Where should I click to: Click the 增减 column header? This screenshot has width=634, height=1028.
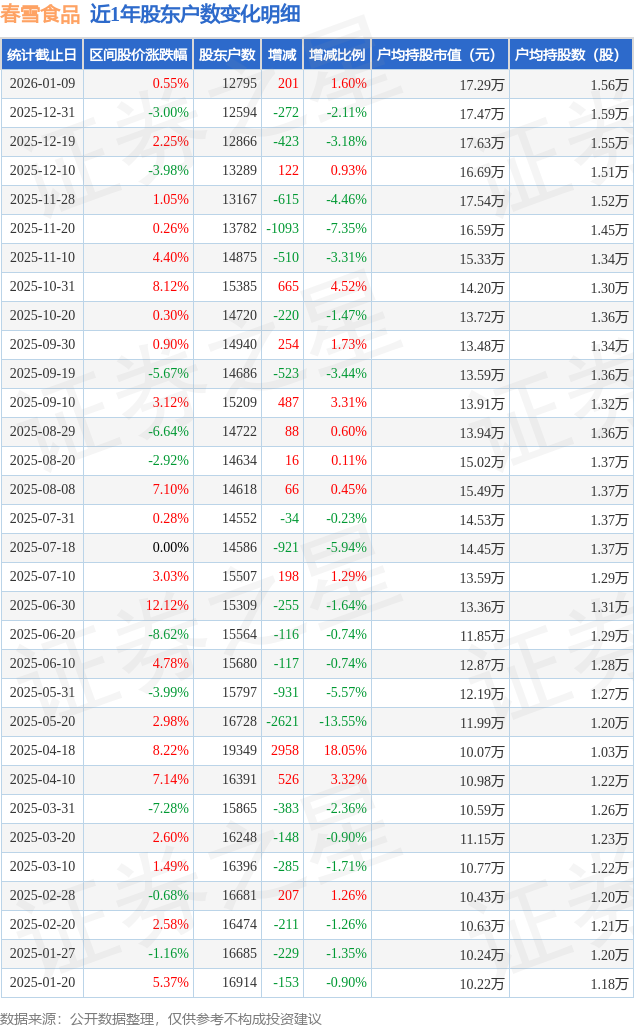[282, 55]
